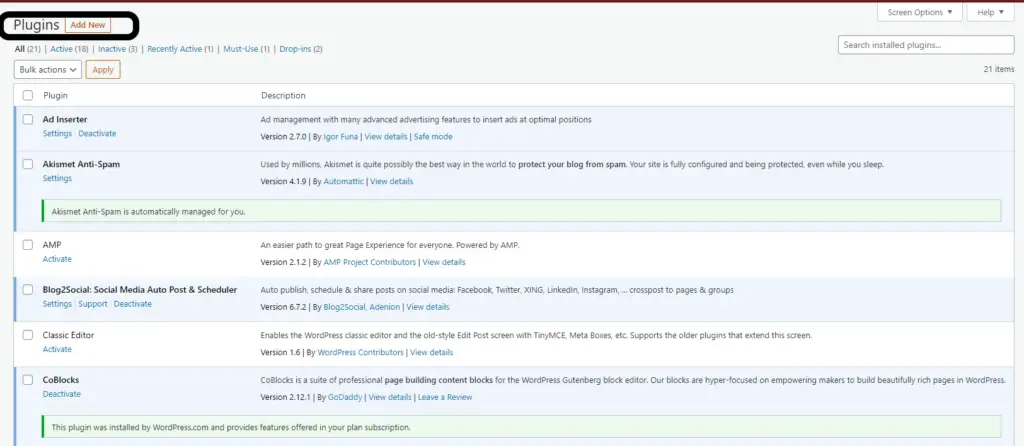Deactivate the Ad Inserter plugin

coord(97,133)
